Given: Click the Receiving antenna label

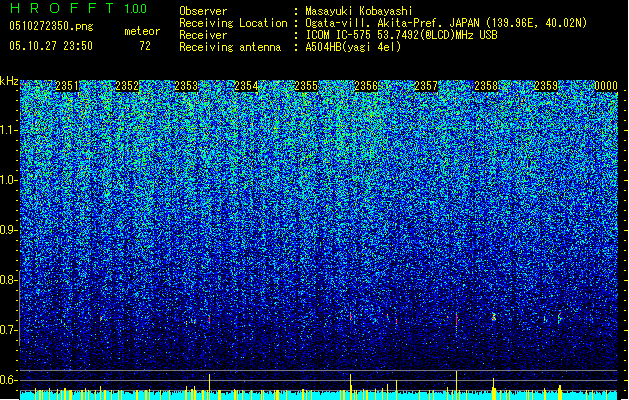Looking at the screenshot, I should (x=230, y=47).
